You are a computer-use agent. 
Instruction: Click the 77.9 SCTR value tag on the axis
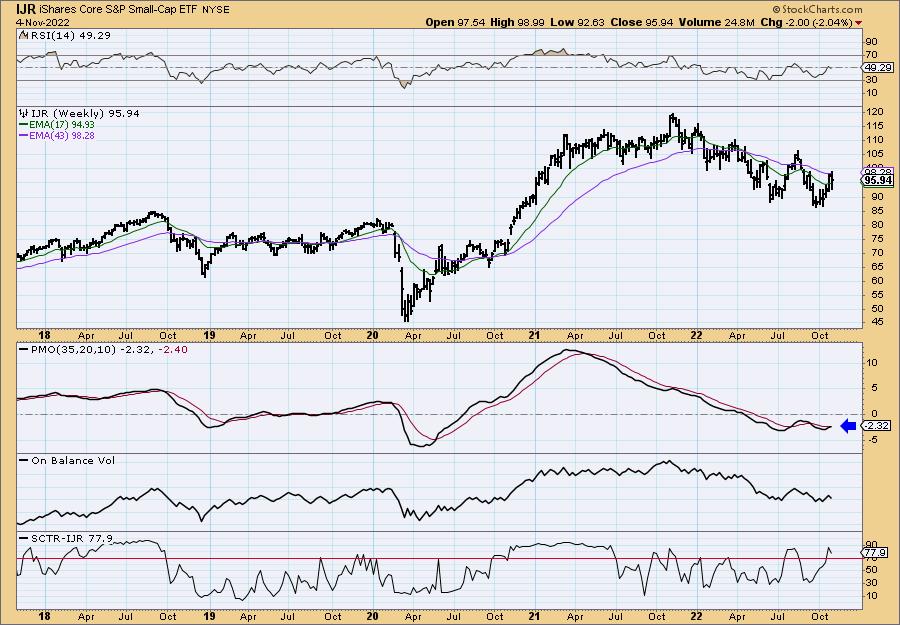click(x=876, y=553)
